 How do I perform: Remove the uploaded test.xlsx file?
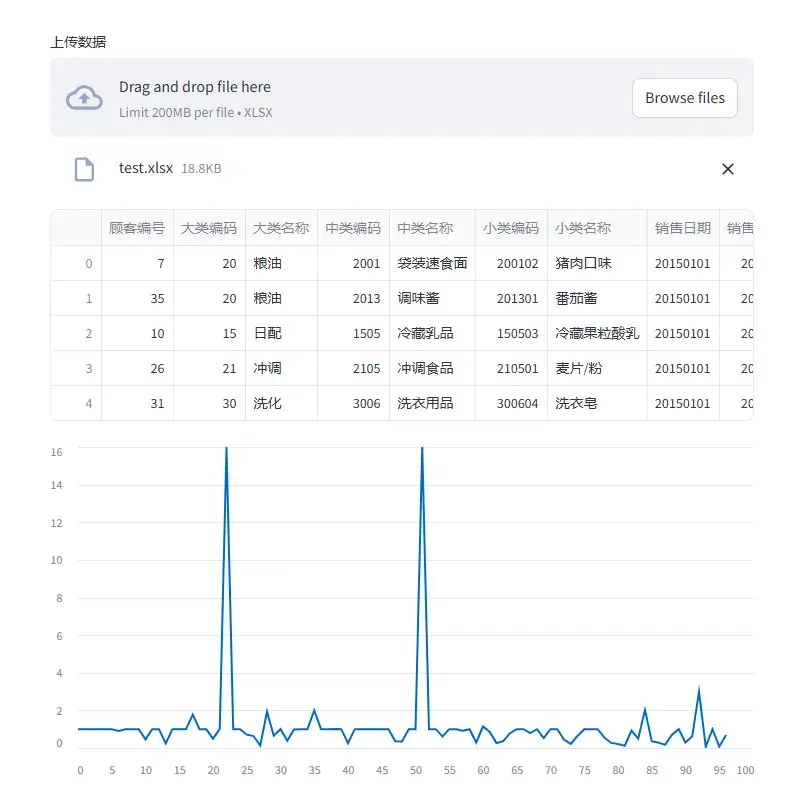(728, 168)
